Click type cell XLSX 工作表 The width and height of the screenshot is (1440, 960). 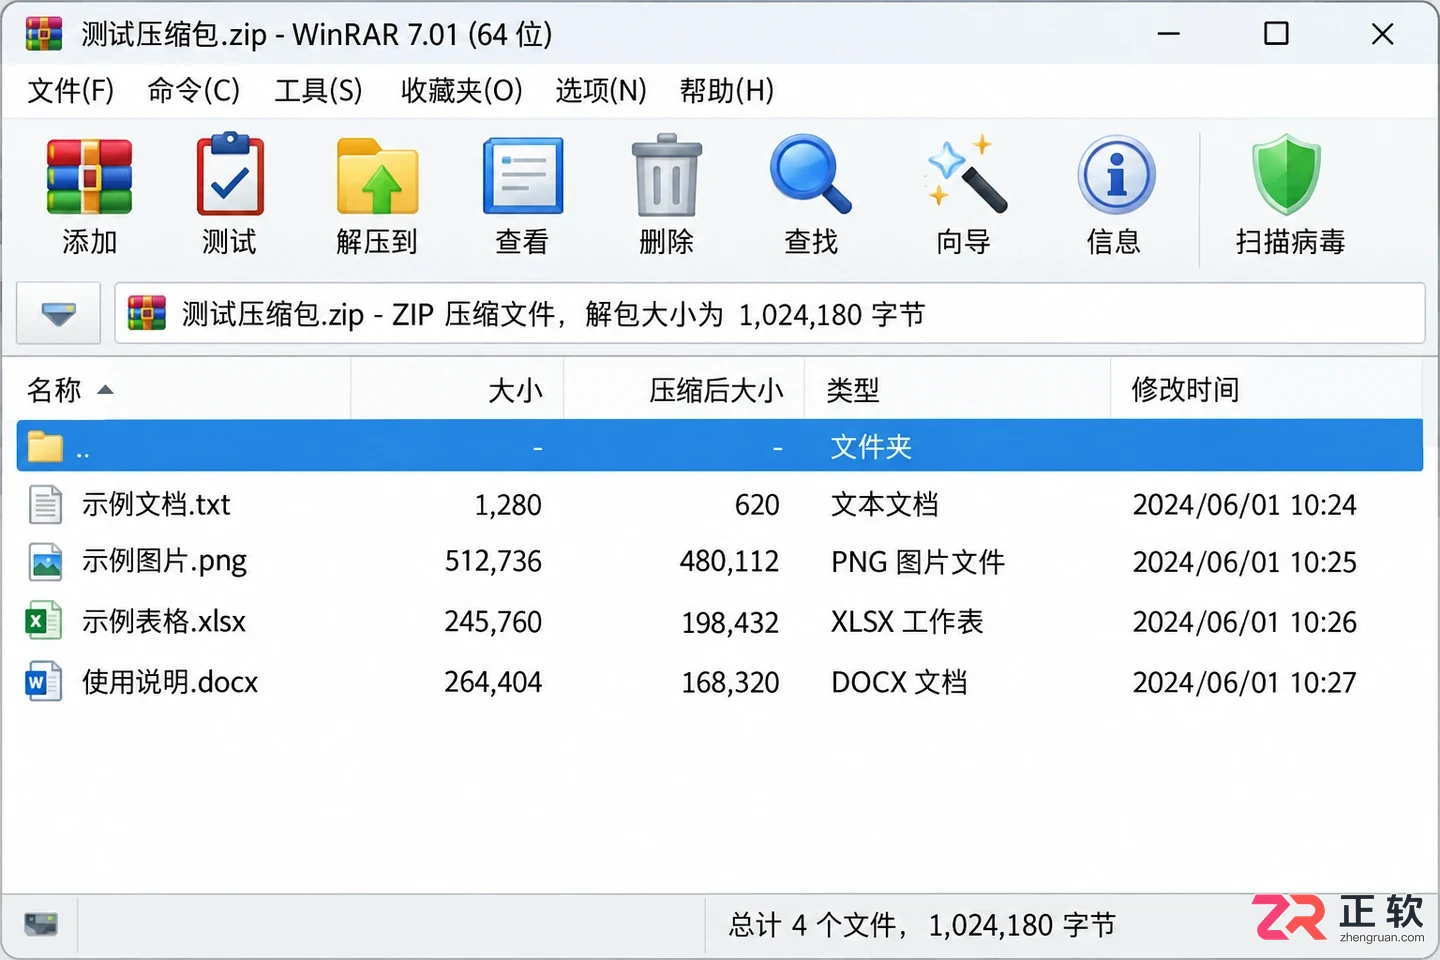tap(907, 622)
